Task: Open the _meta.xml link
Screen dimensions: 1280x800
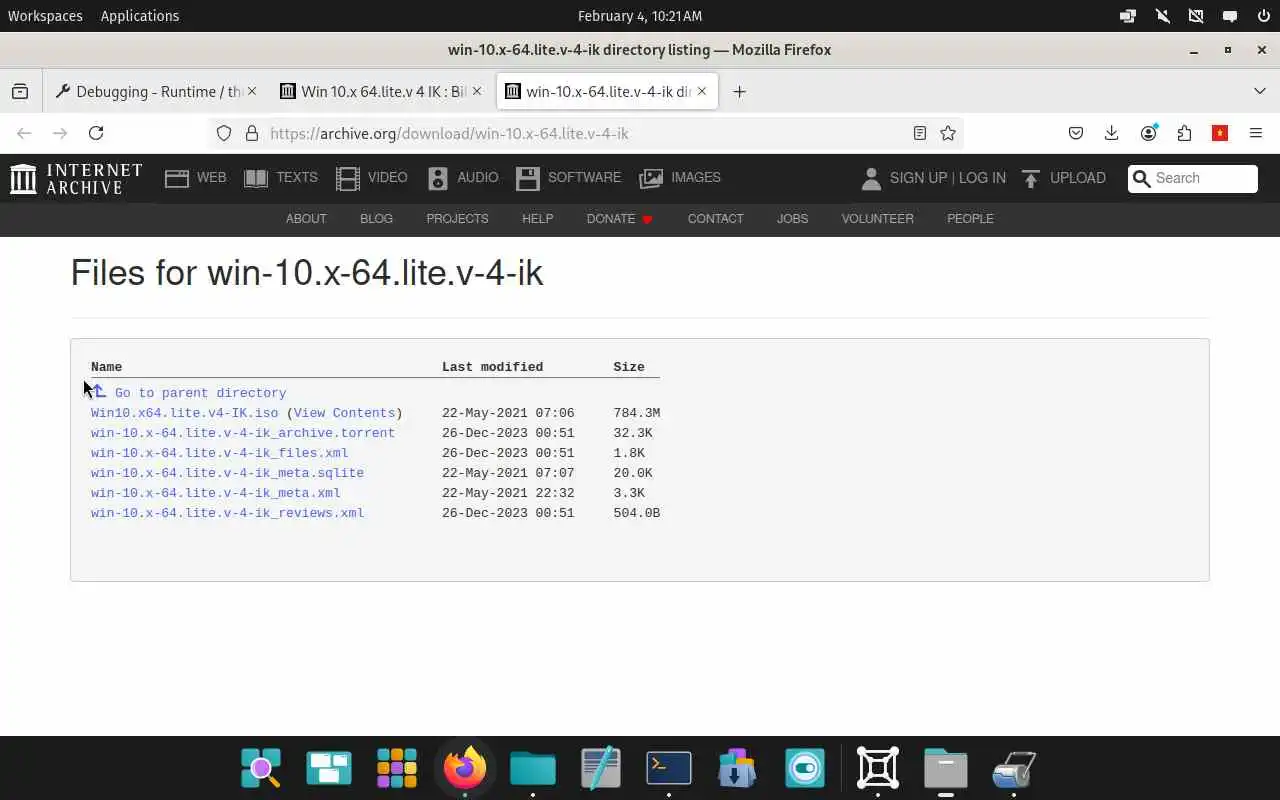Action: point(216,493)
